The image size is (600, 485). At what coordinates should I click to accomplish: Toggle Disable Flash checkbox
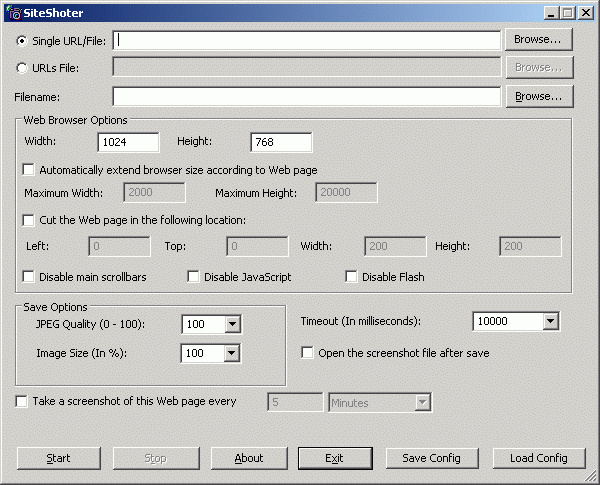click(351, 276)
